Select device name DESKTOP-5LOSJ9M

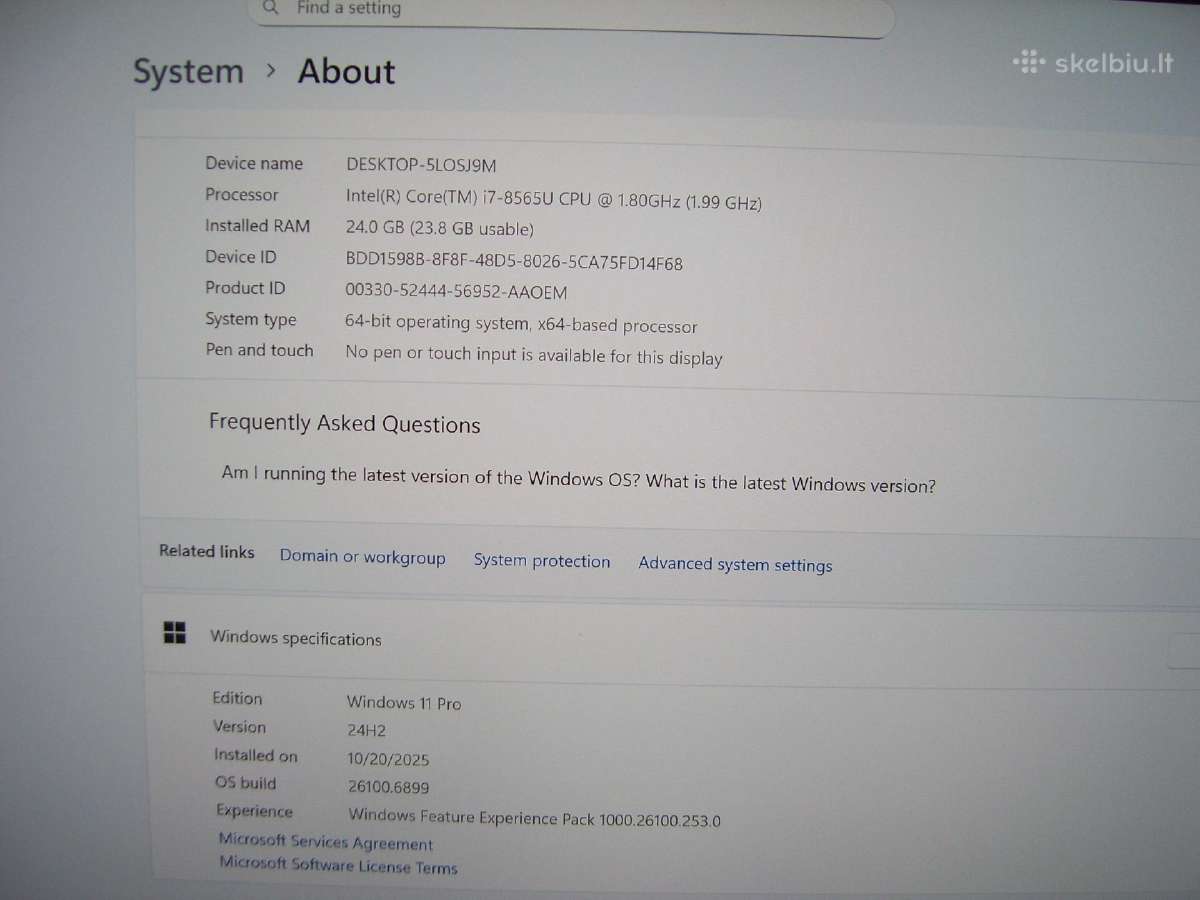pos(421,165)
